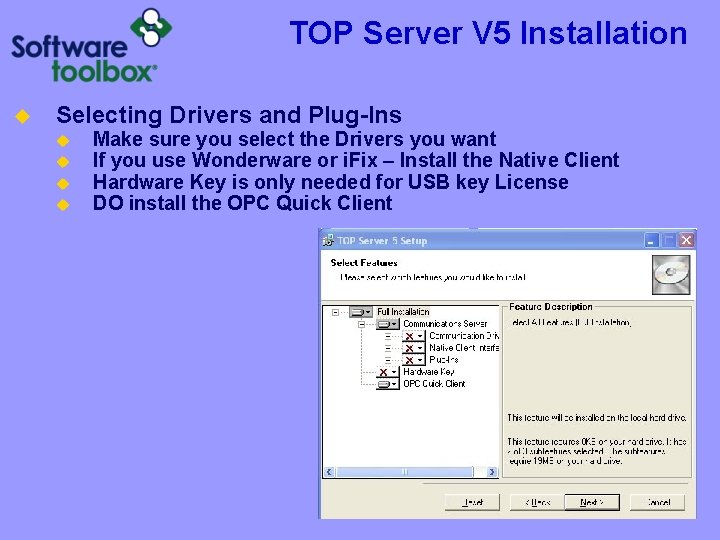Select the Communication Drivers tree row
Screen dimensions: 720x540
point(464,336)
